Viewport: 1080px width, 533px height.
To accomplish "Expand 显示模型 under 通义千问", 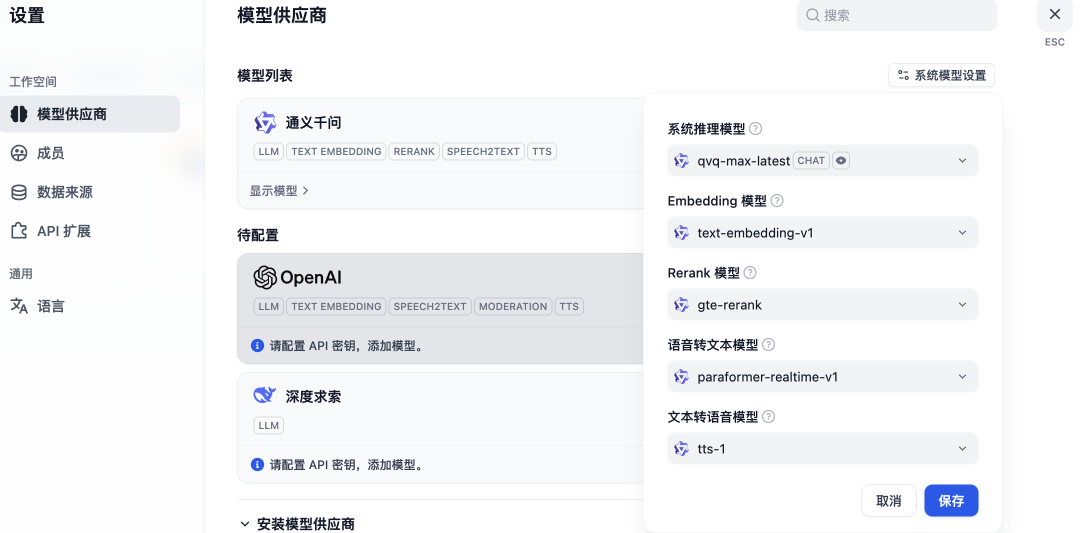I will coord(279,191).
